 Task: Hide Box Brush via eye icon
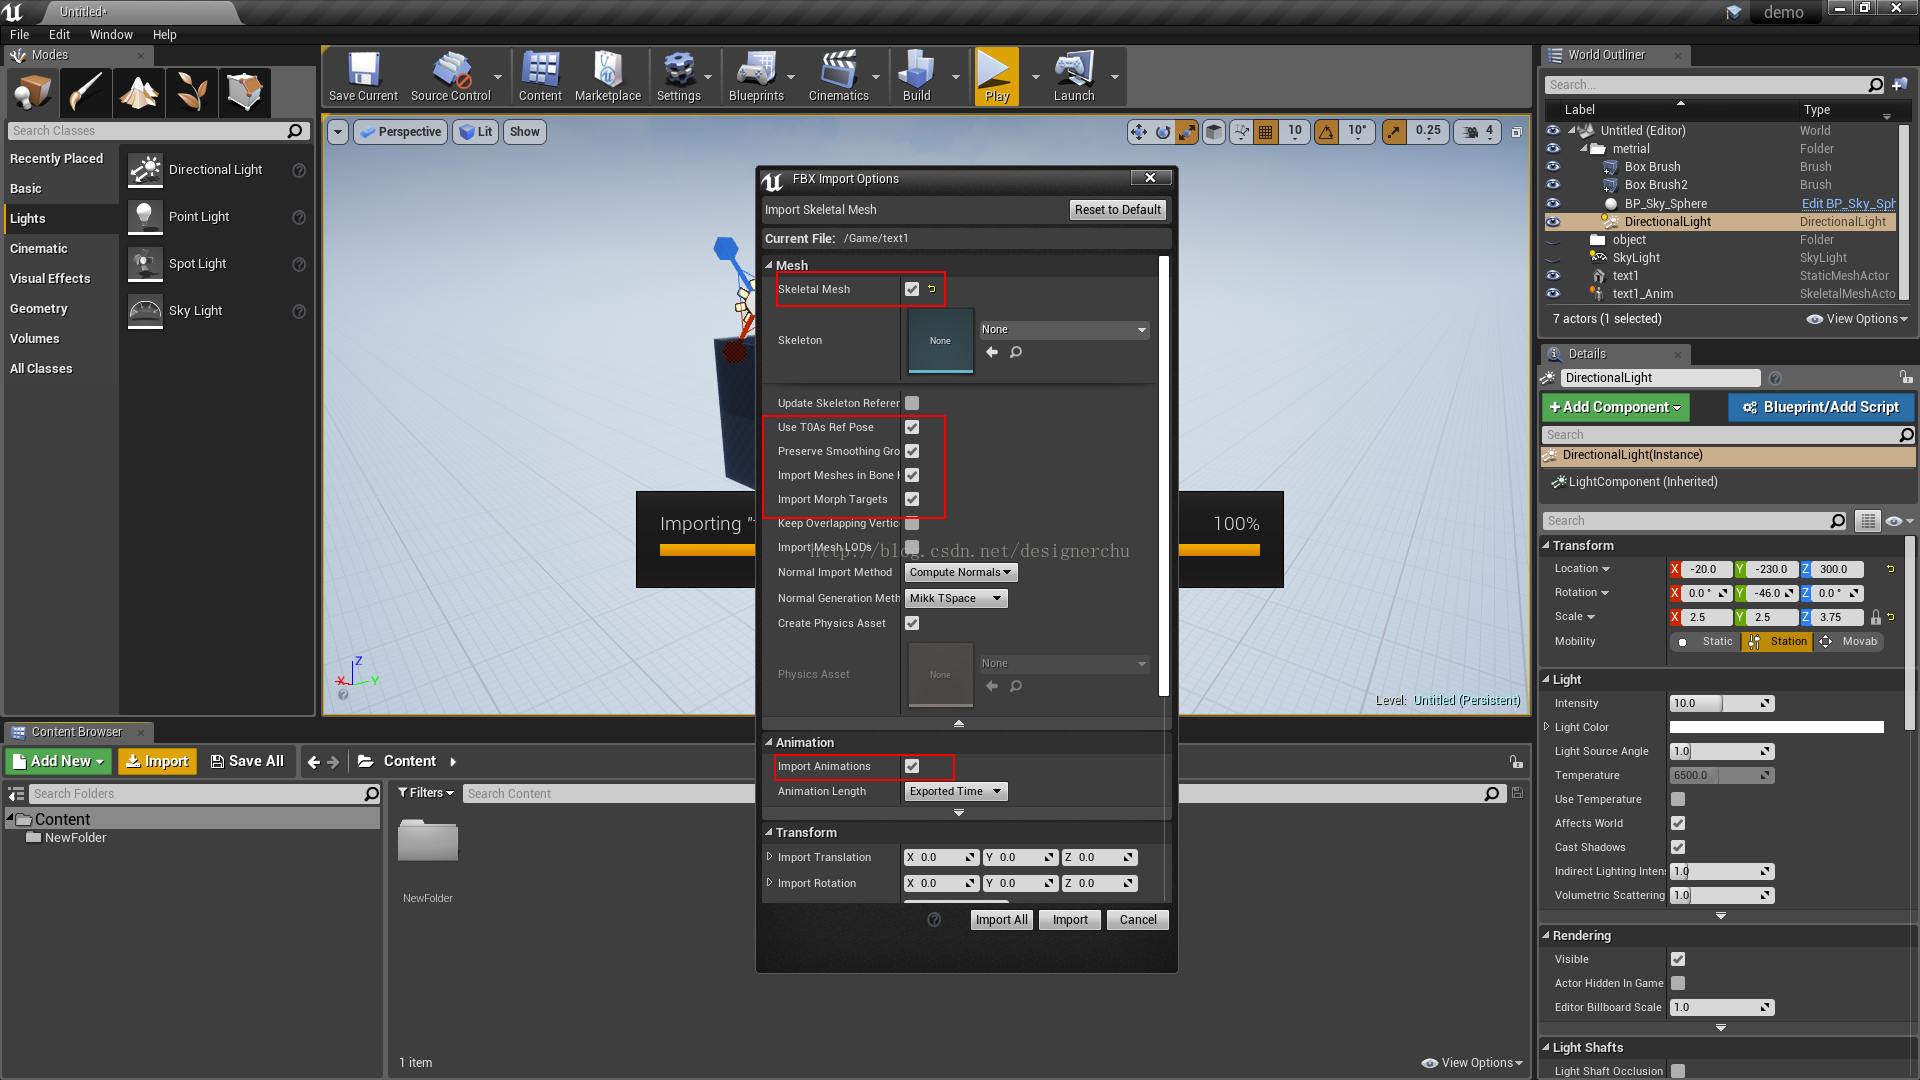1553,167
